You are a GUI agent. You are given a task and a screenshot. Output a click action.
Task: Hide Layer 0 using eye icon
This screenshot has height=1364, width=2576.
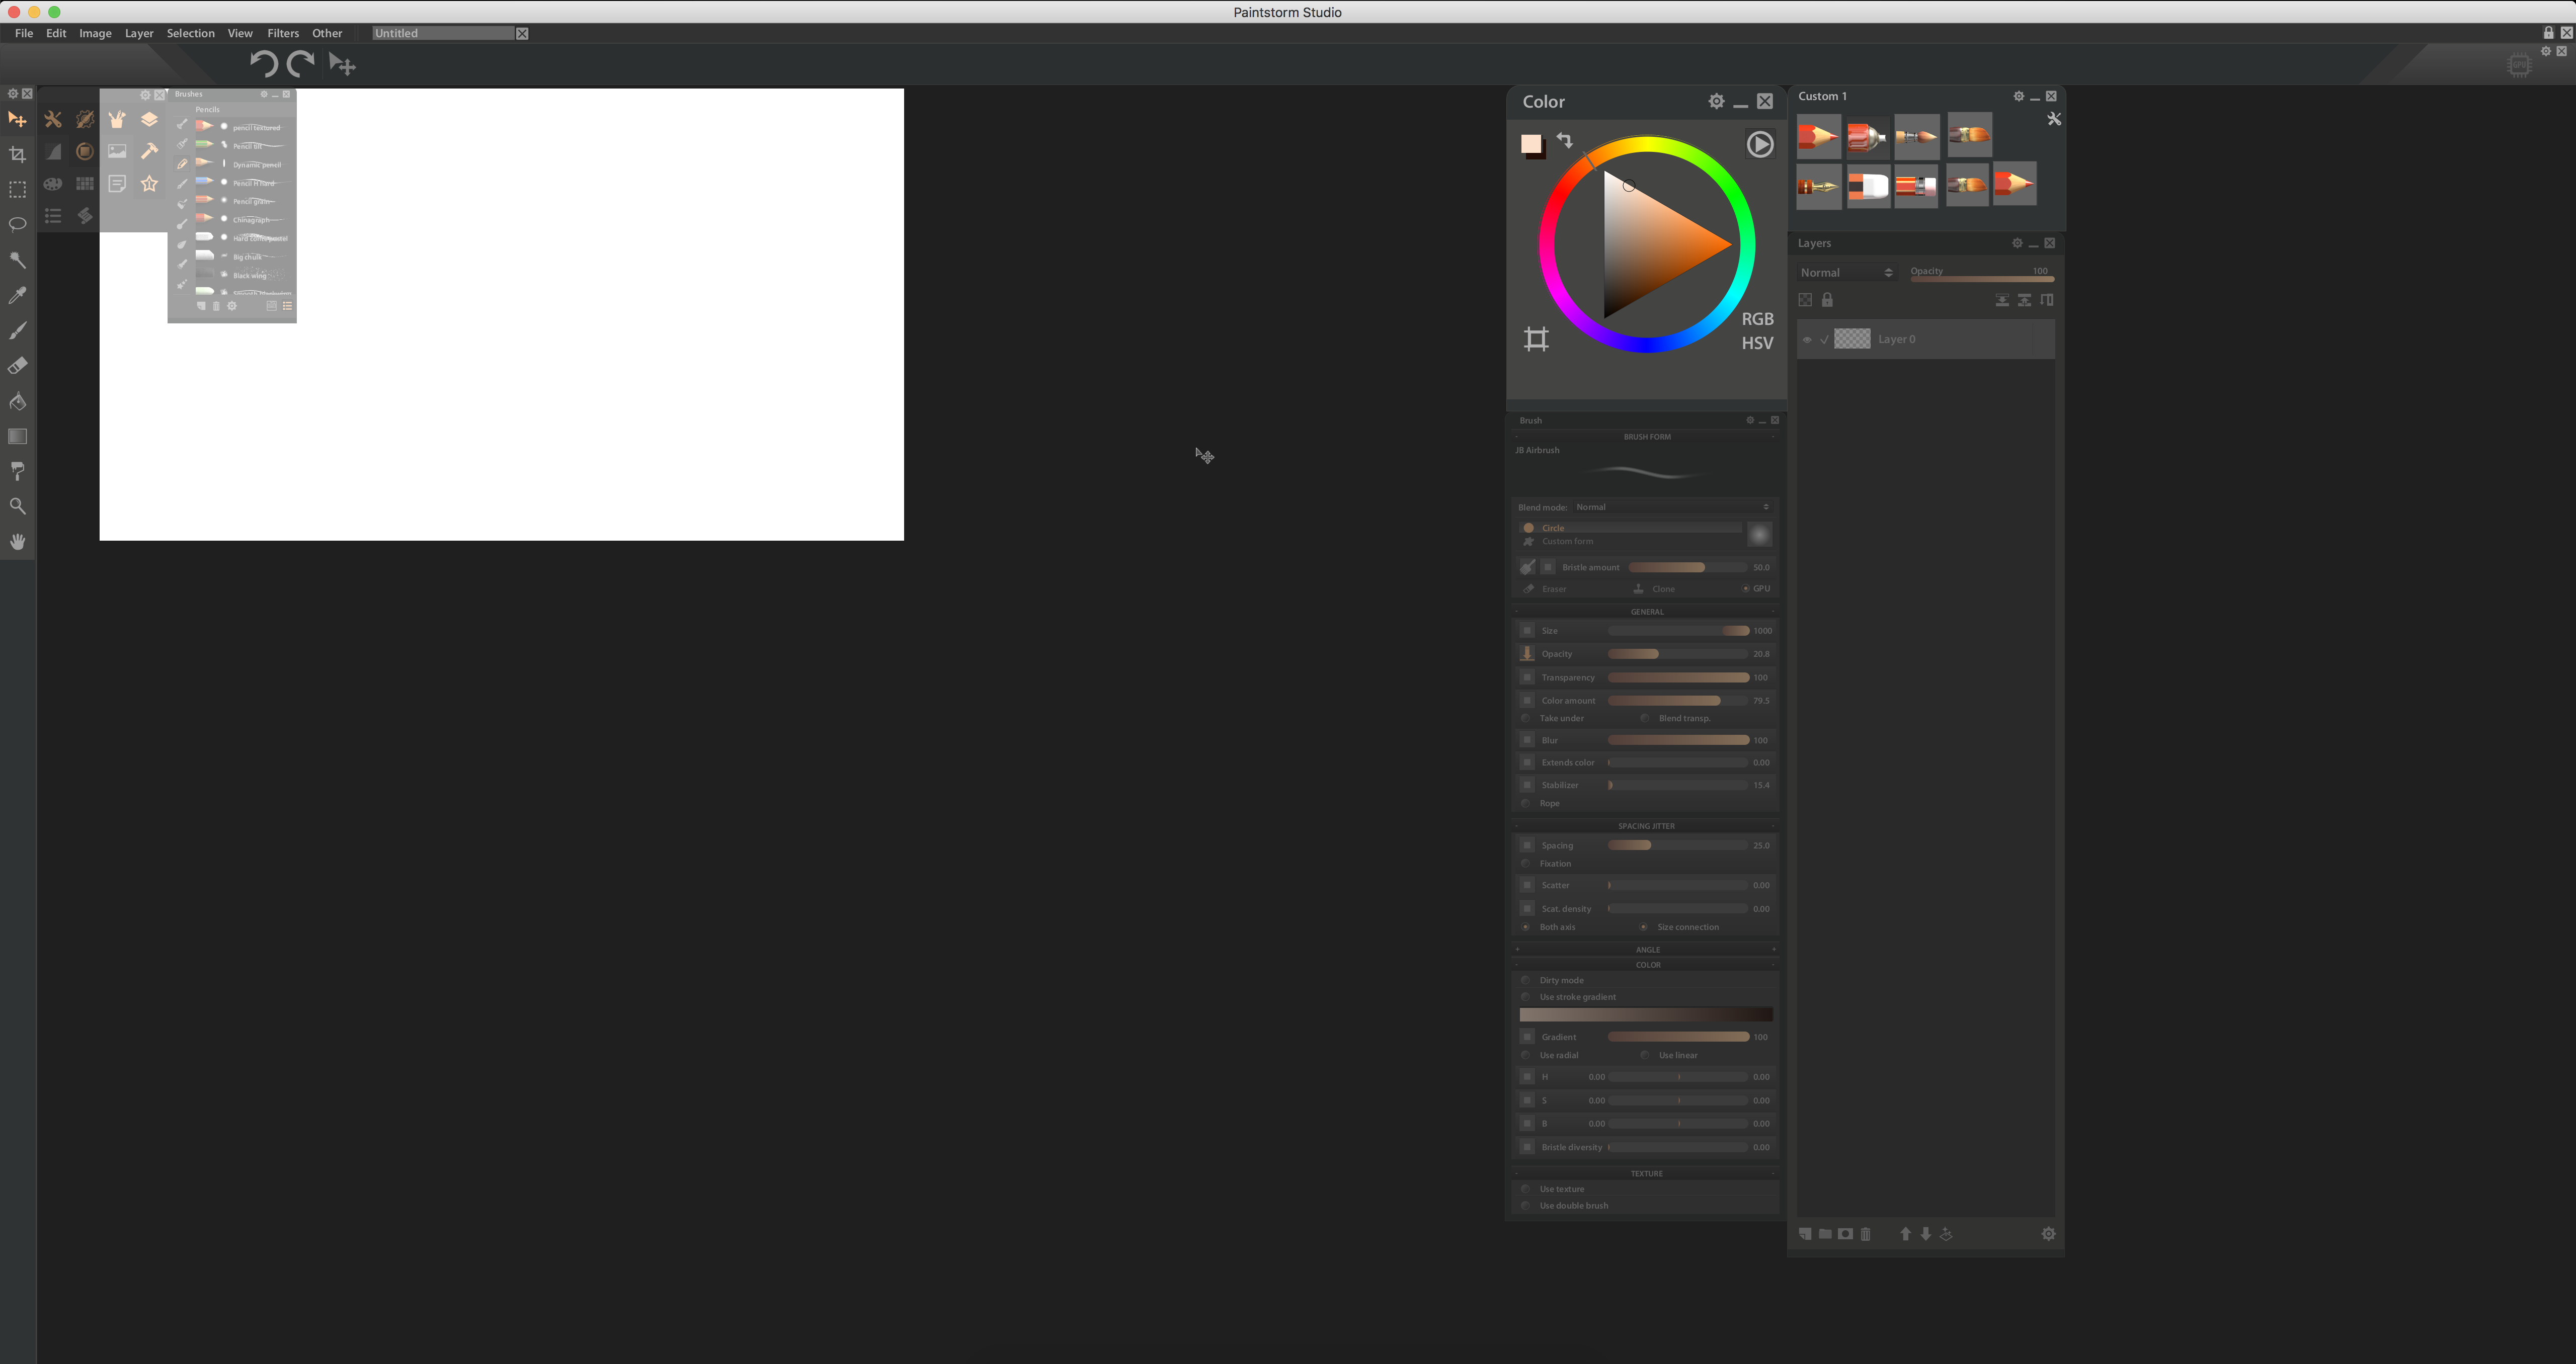[x=1807, y=340]
